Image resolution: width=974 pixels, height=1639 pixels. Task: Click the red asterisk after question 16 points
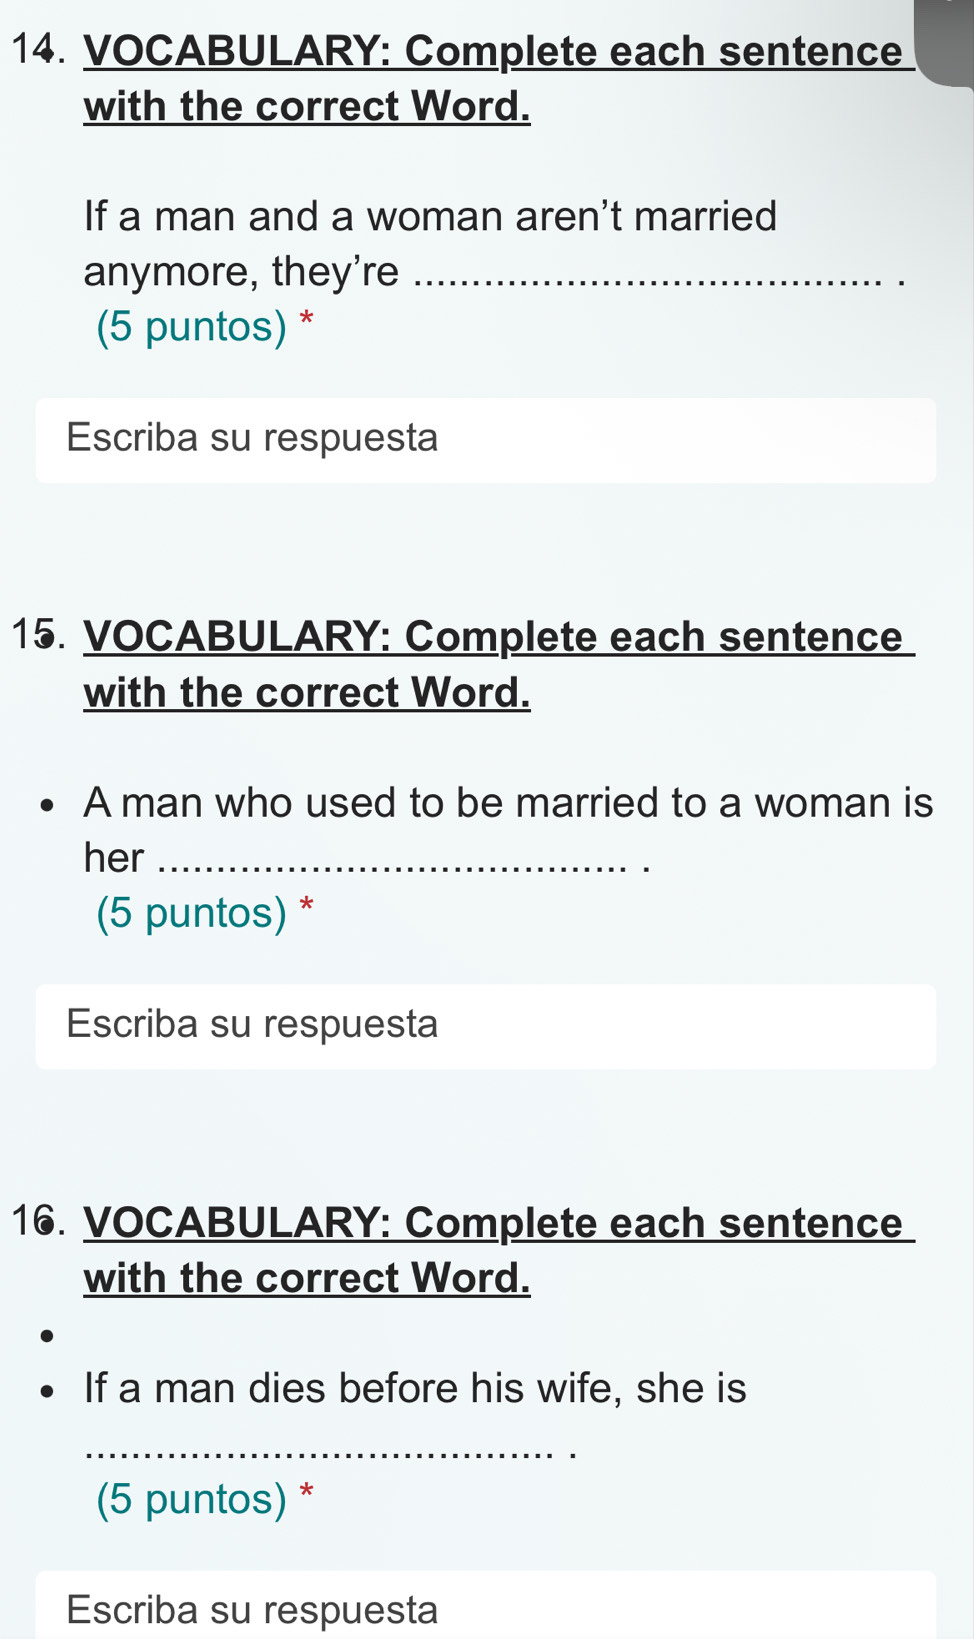coord(305,1495)
